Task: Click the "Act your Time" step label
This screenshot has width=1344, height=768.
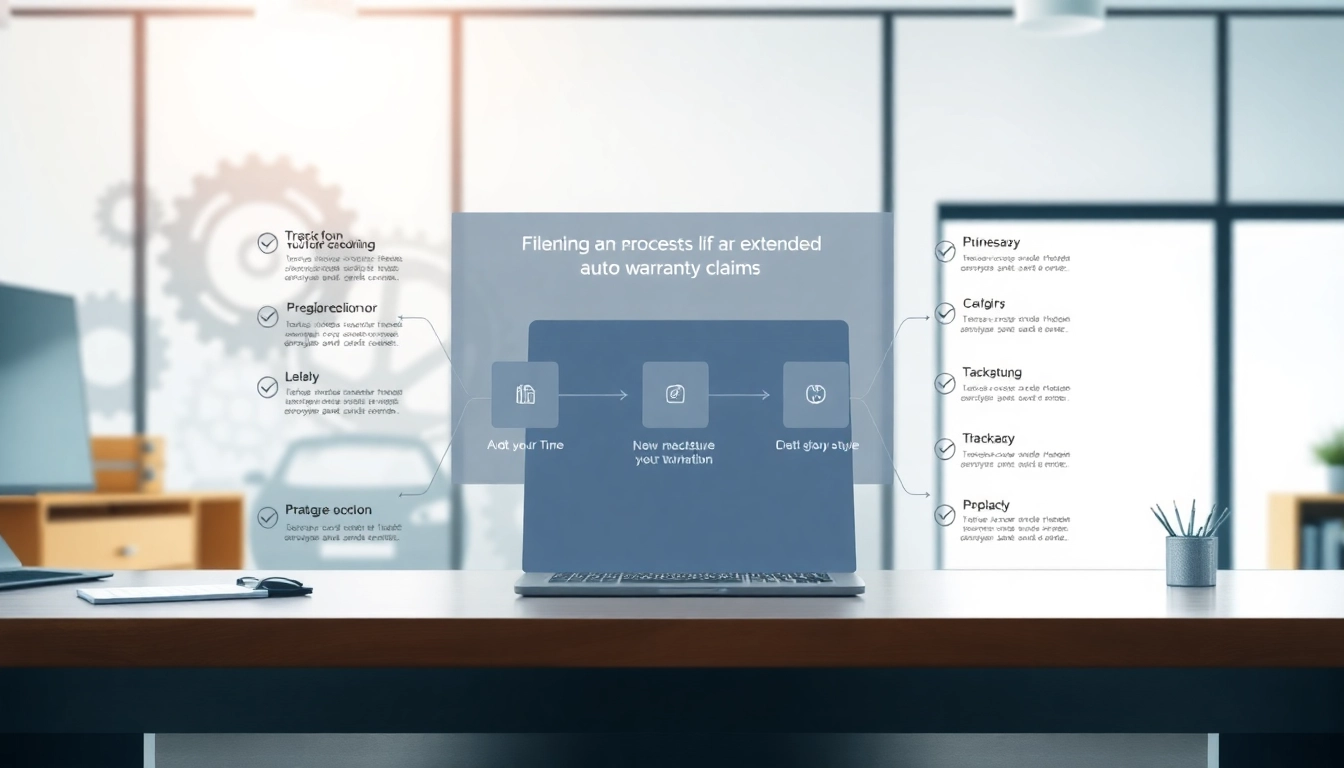Action: coord(525,445)
